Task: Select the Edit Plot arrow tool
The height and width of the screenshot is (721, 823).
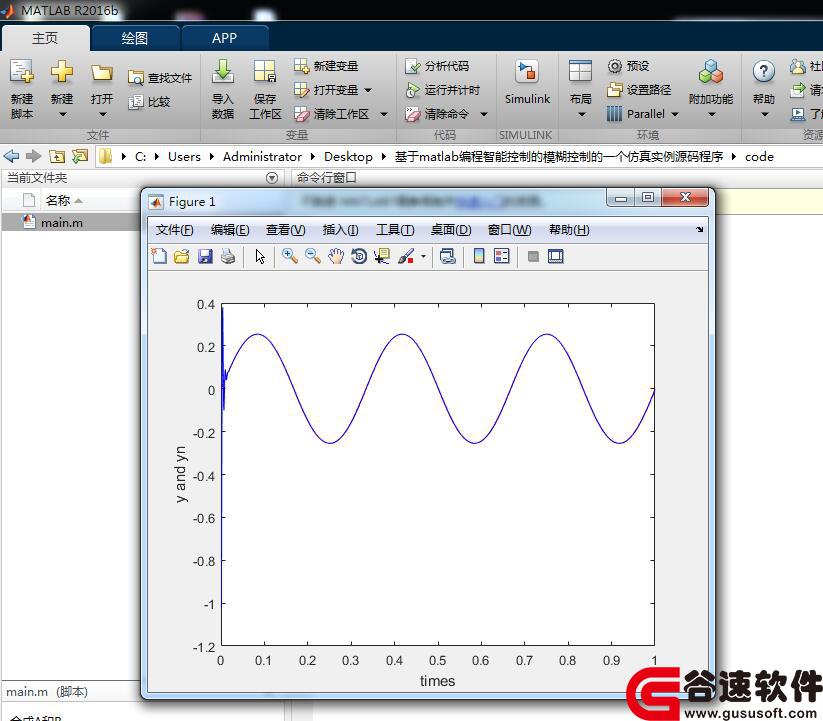Action: pyautogui.click(x=260, y=256)
